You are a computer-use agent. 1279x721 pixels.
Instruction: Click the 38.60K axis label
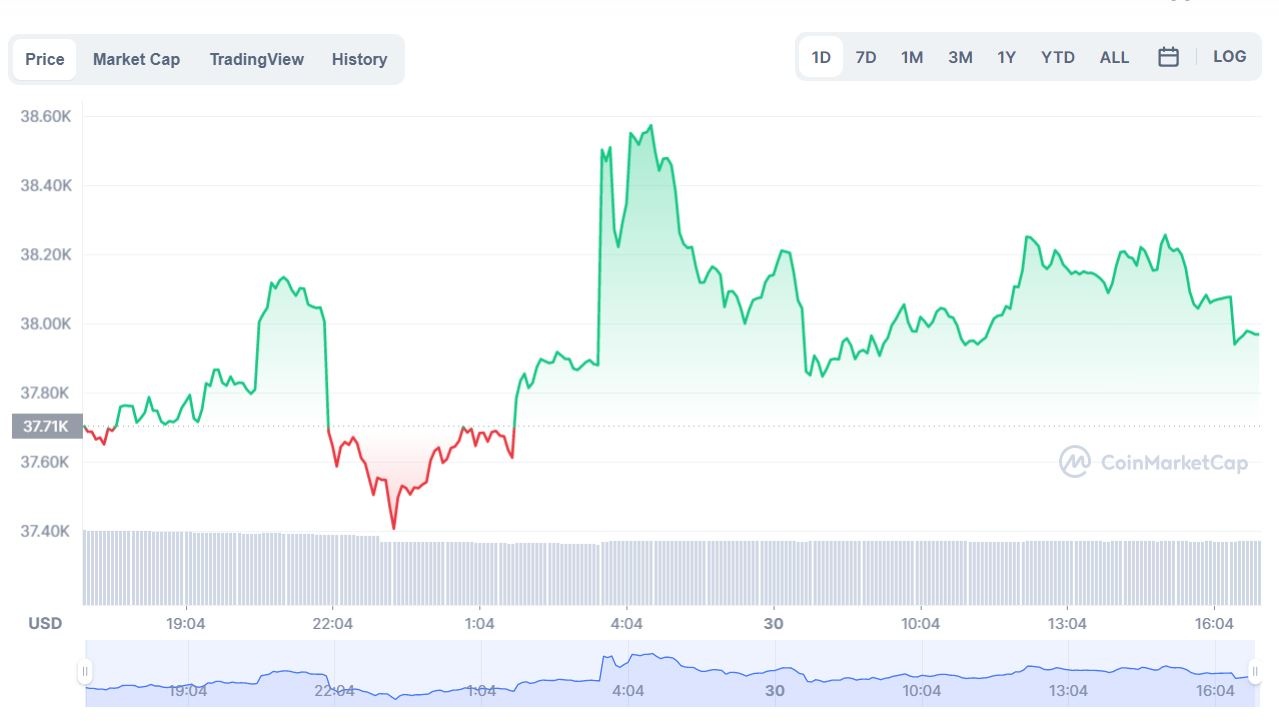(x=44, y=116)
